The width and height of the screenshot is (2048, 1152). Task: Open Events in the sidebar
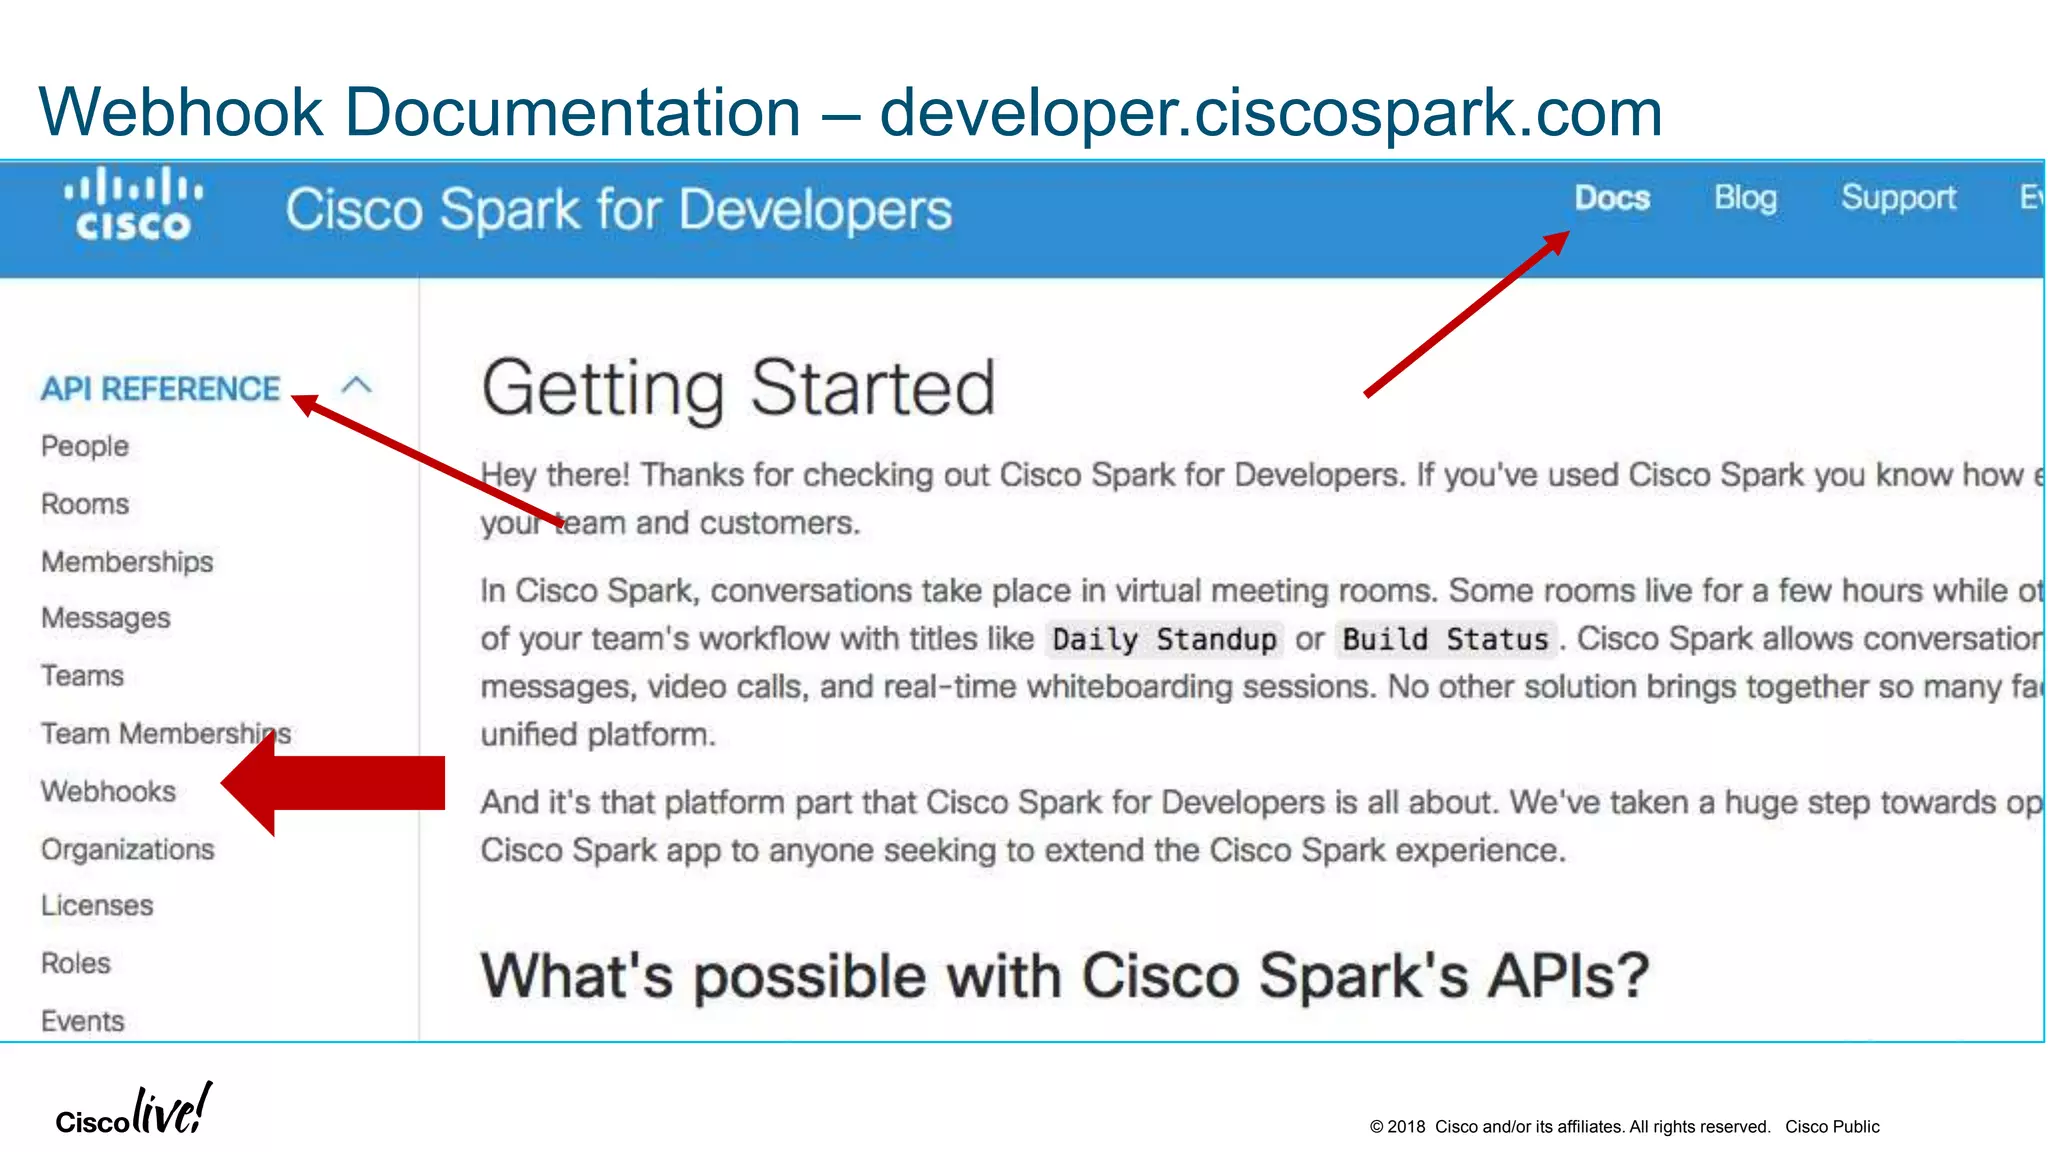[83, 1021]
